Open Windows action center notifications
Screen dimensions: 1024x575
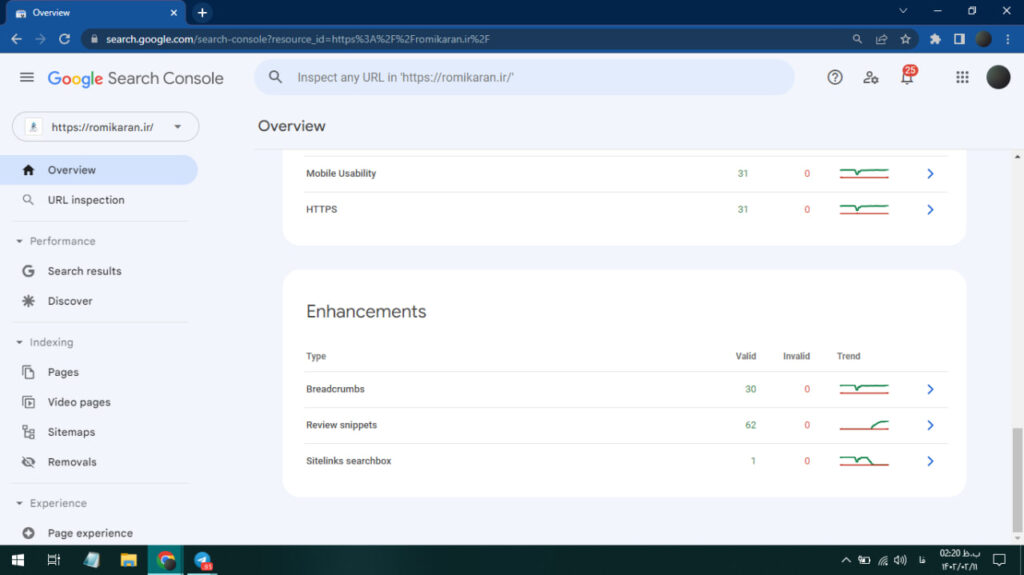[x=999, y=560]
